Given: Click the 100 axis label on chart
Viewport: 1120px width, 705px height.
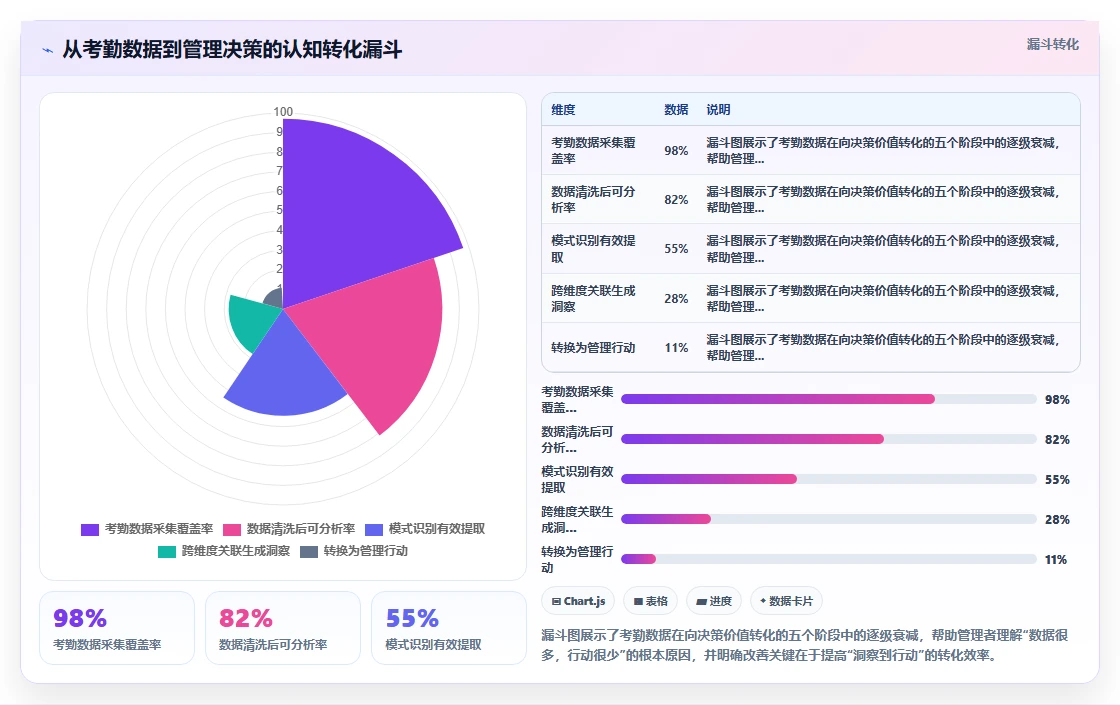Looking at the screenshot, I should click(283, 111).
